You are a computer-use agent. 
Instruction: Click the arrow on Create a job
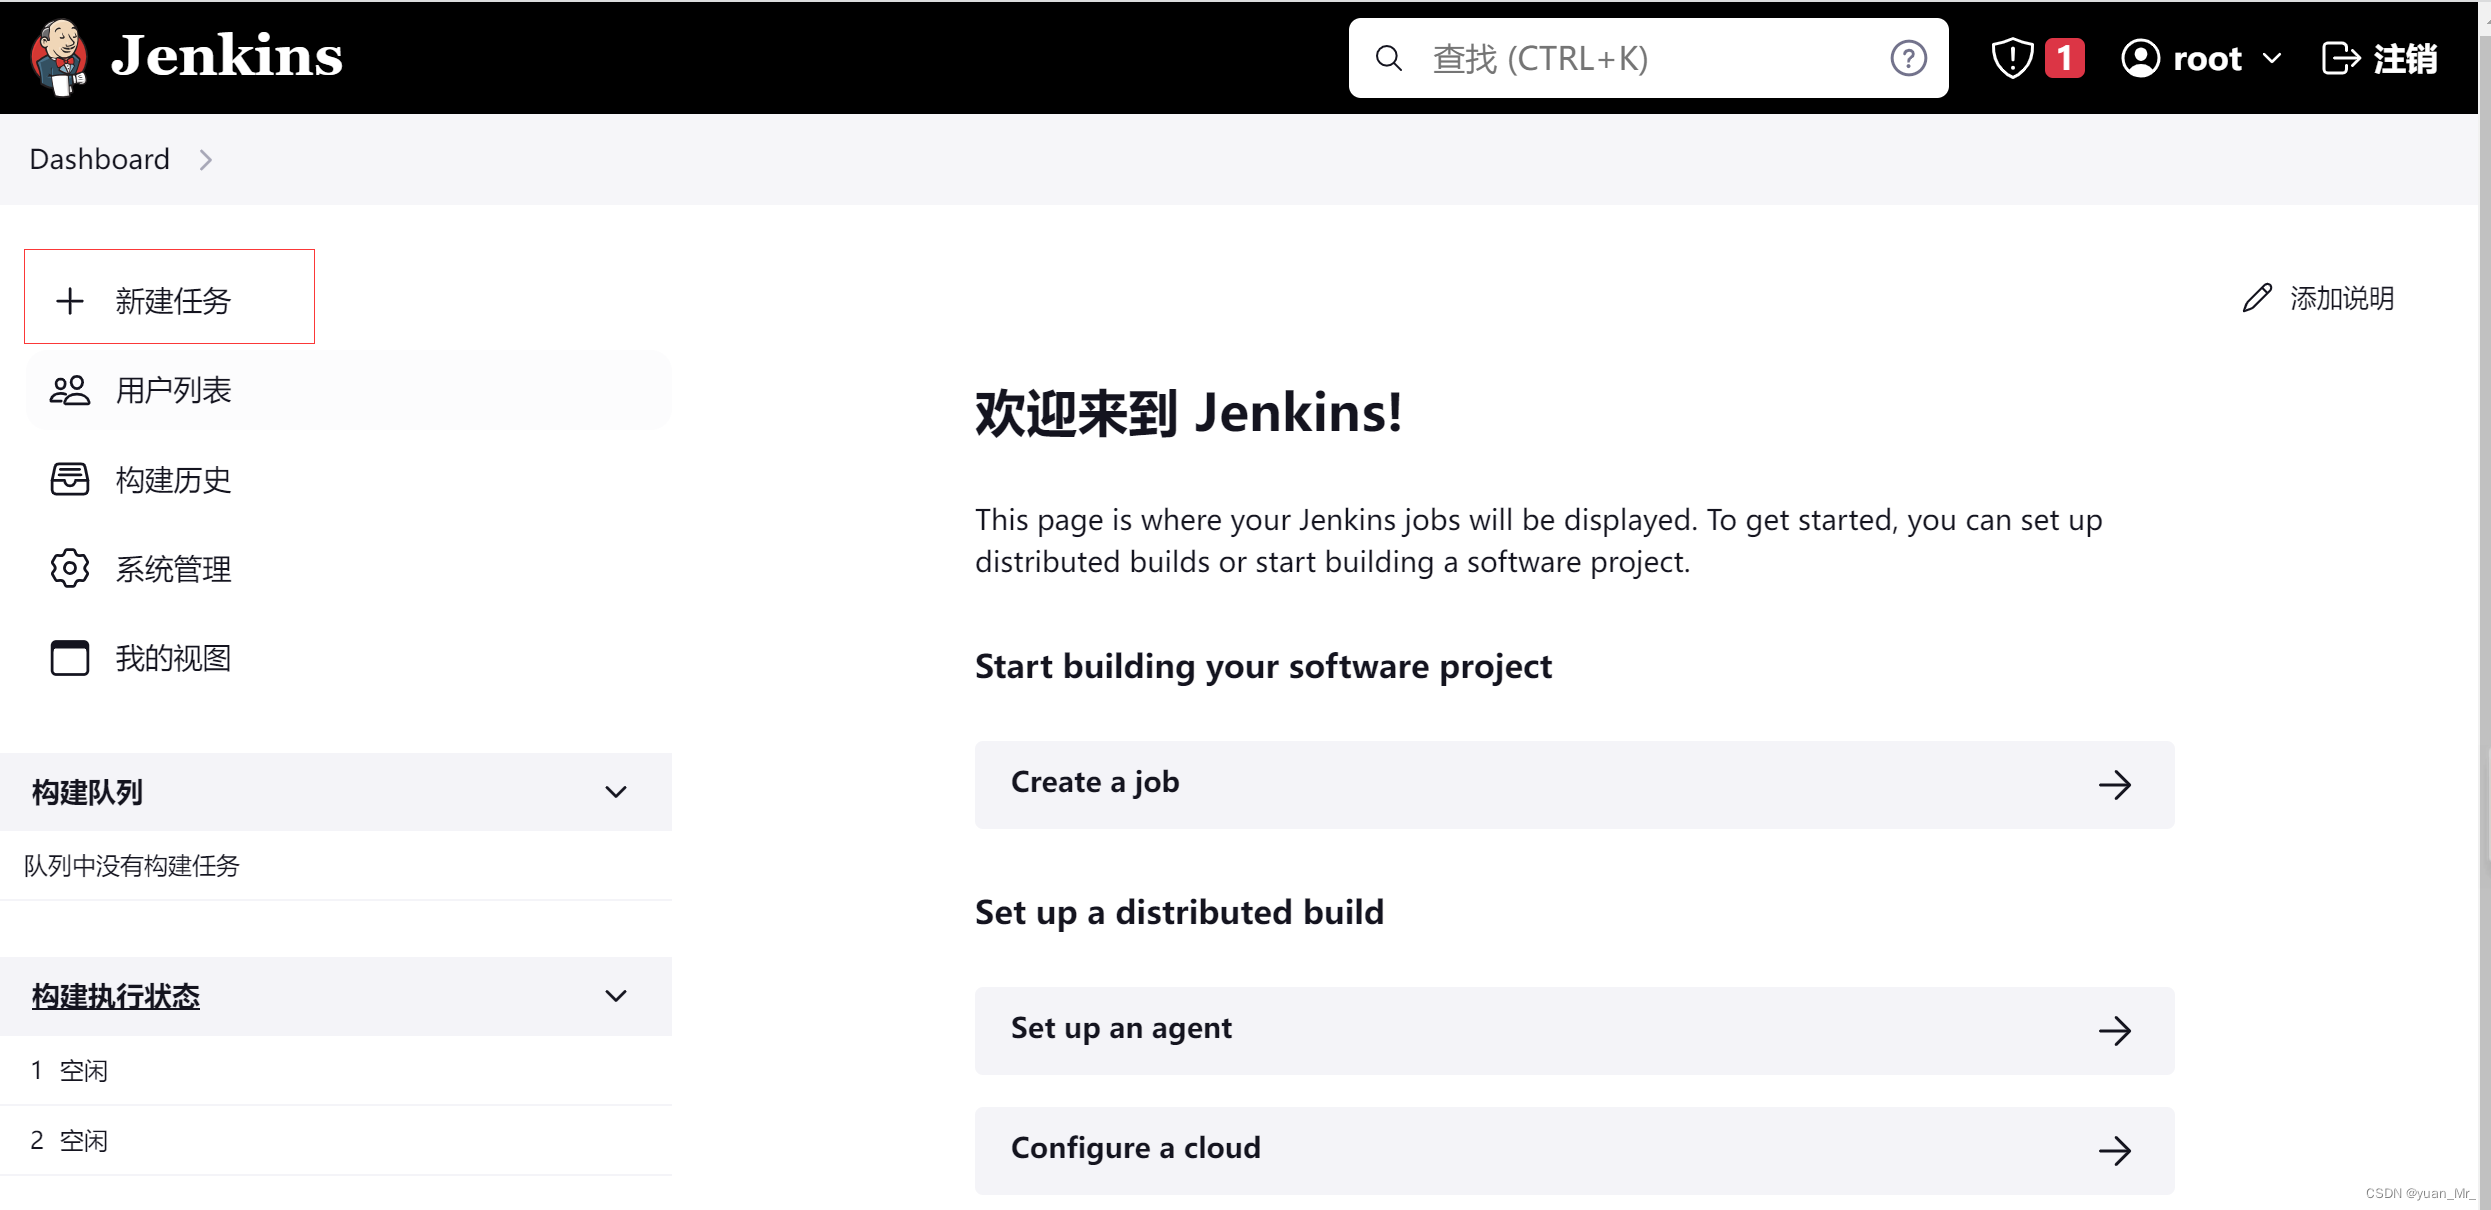2114,785
